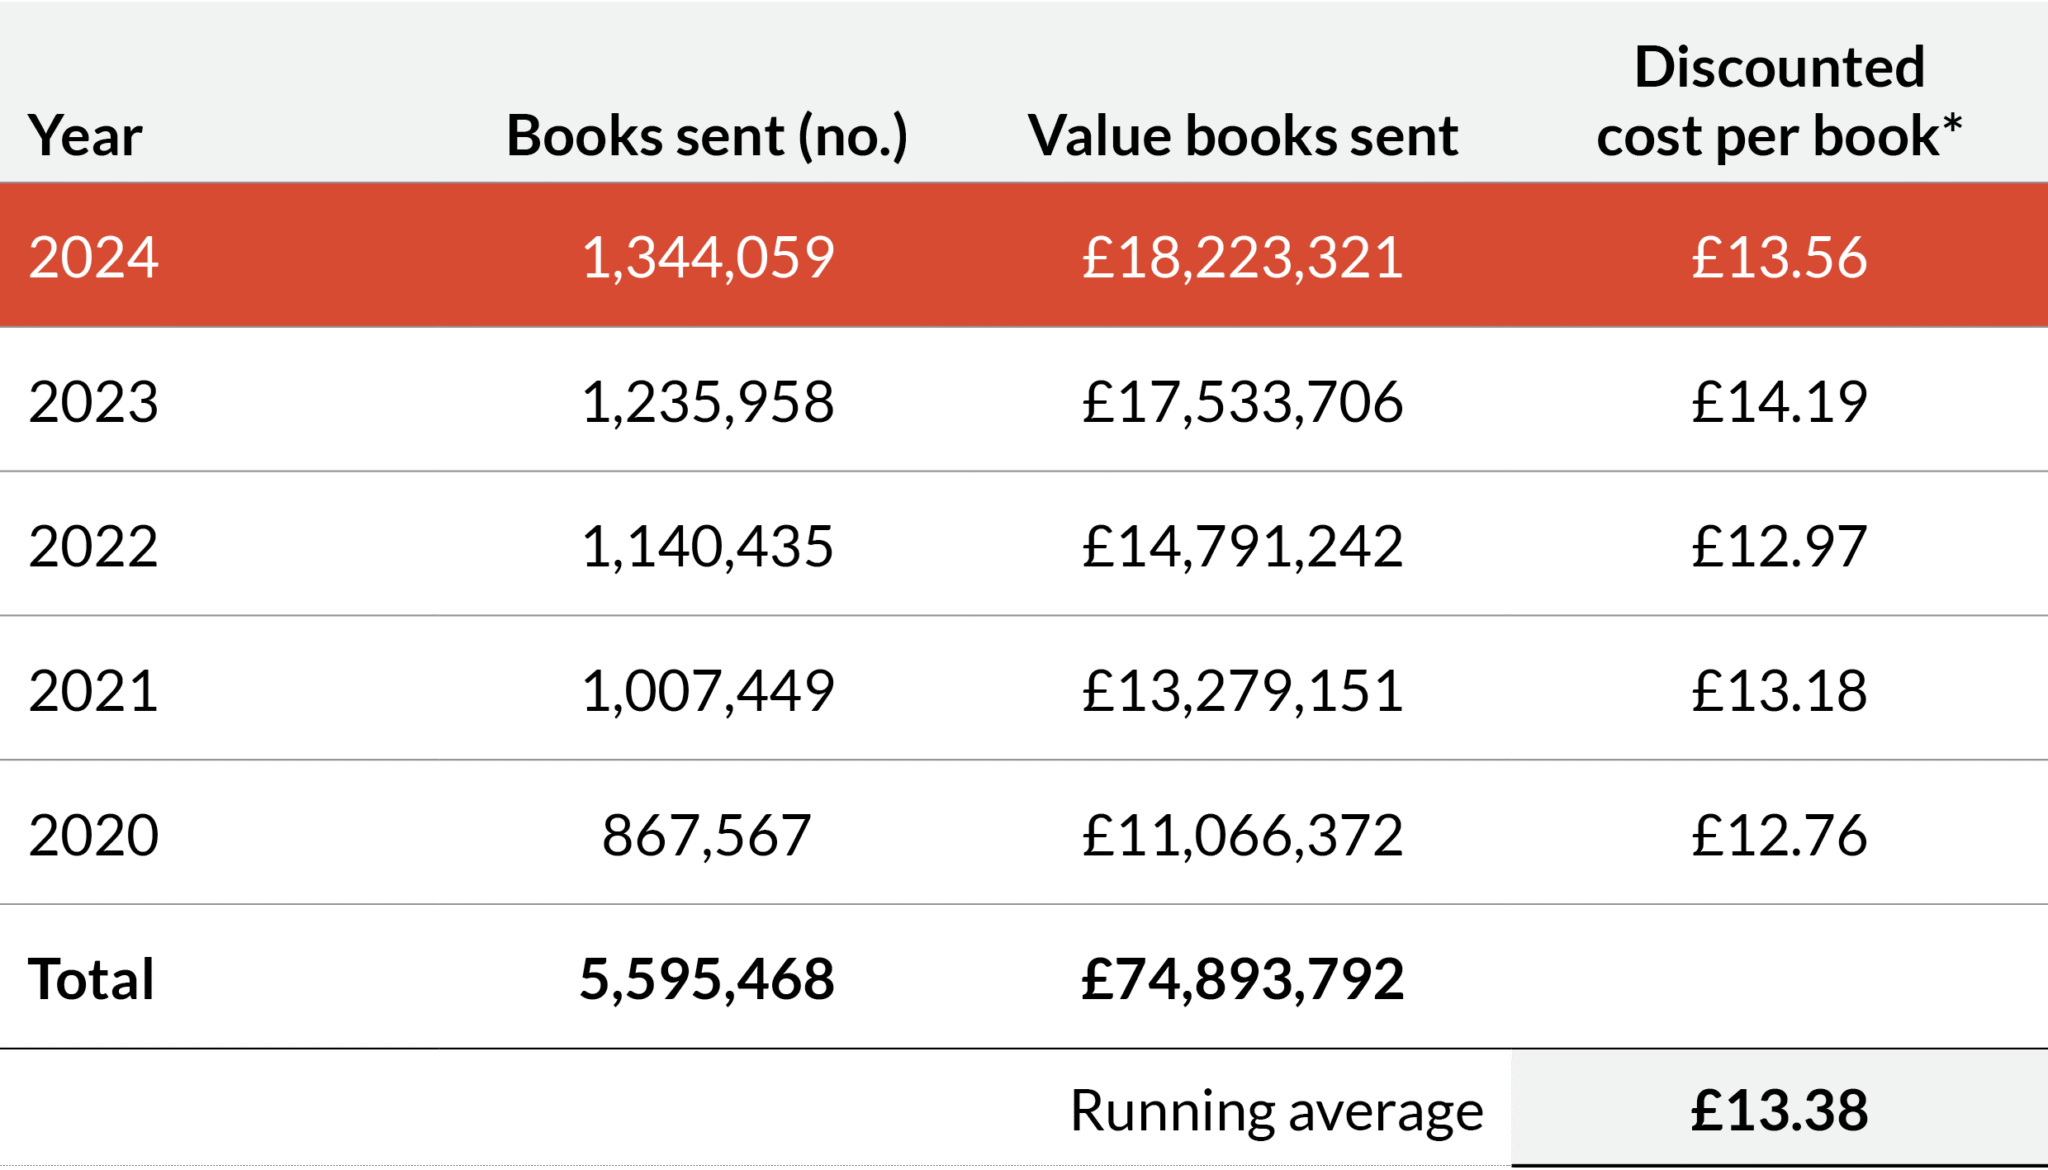Click the Books sent (no.) column header

point(707,136)
